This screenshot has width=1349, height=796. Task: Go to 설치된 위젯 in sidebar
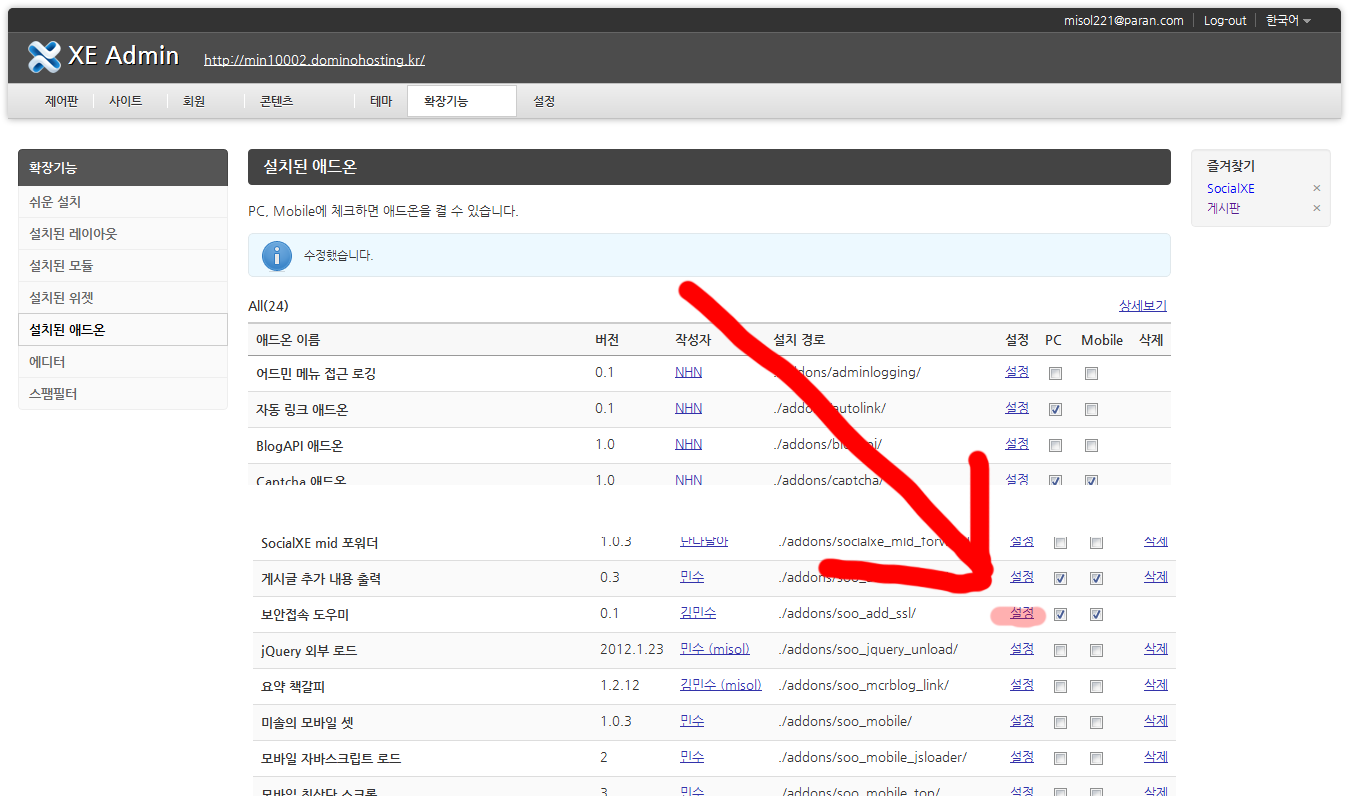[x=123, y=298]
